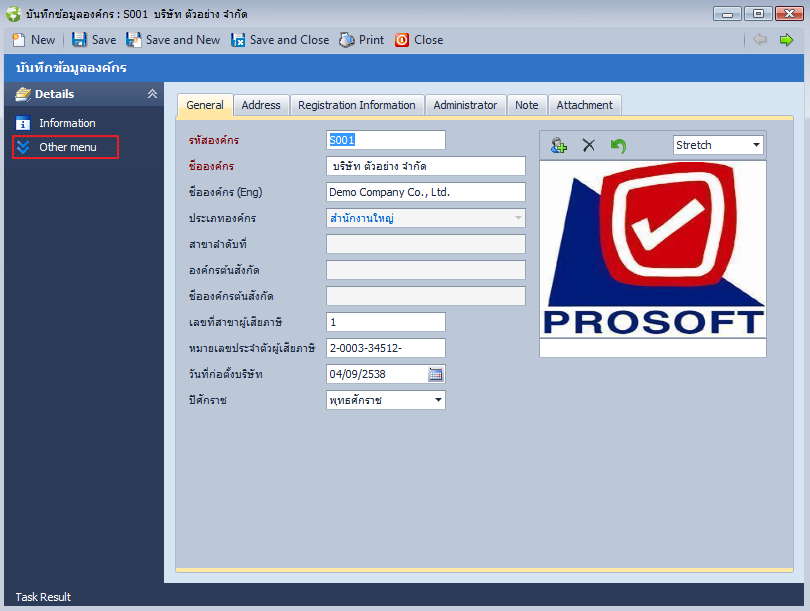Click the ชื่อองค์กร name field

click(426, 166)
